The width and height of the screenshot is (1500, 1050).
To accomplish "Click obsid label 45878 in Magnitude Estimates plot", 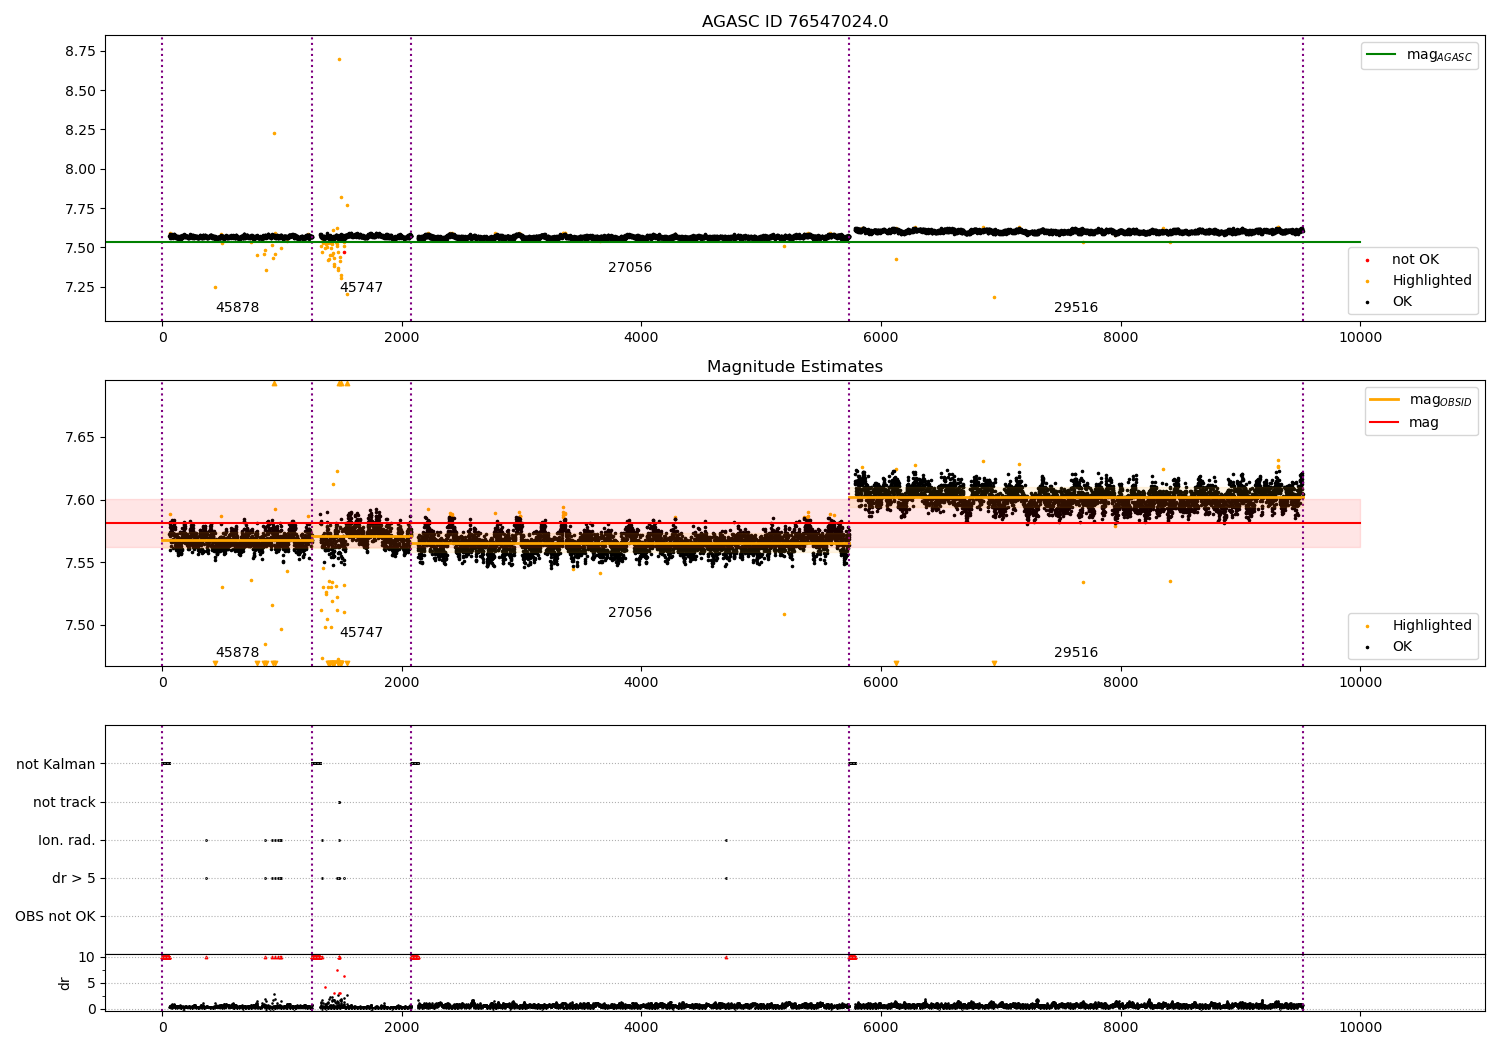I will pyautogui.click(x=238, y=653).
